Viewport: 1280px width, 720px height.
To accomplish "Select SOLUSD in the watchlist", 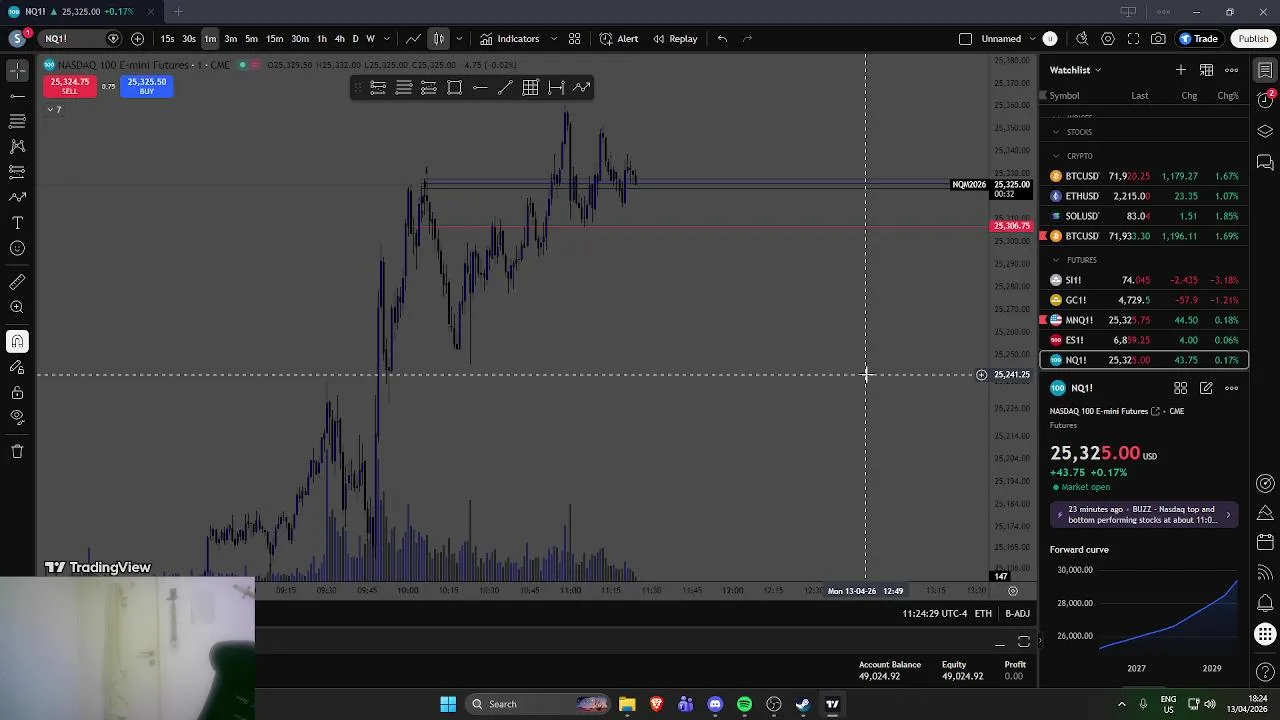I will (1144, 216).
